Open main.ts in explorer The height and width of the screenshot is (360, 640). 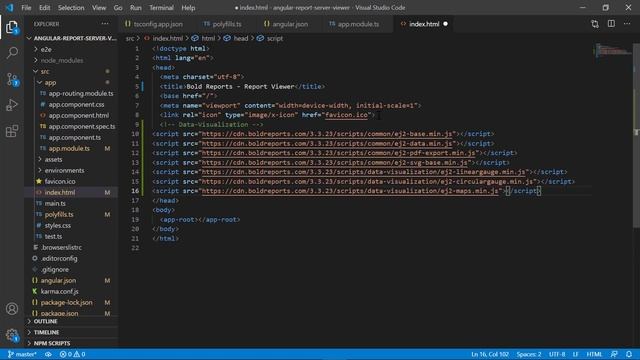(x=55, y=204)
